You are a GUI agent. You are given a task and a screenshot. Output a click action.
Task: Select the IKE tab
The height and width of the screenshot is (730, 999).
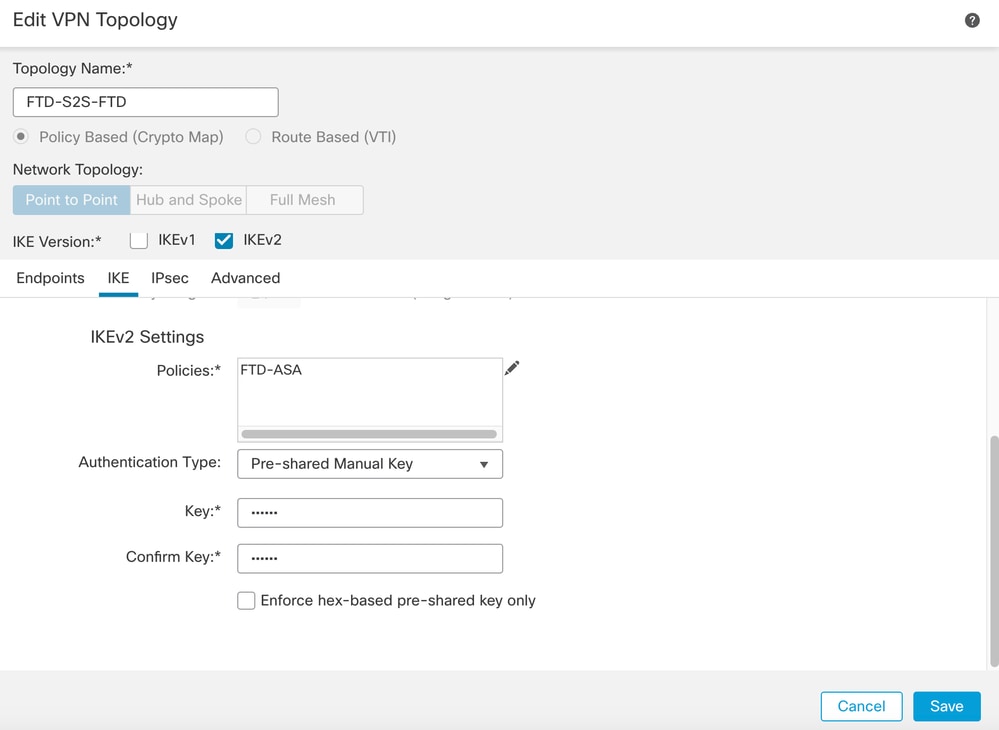pos(118,278)
